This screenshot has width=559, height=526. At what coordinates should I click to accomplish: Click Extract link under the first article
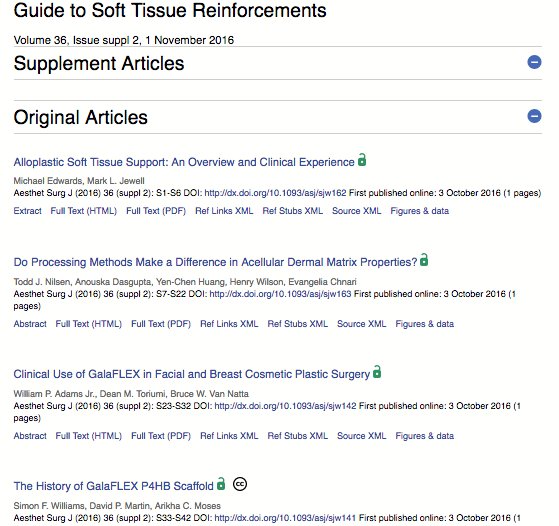coord(27,211)
